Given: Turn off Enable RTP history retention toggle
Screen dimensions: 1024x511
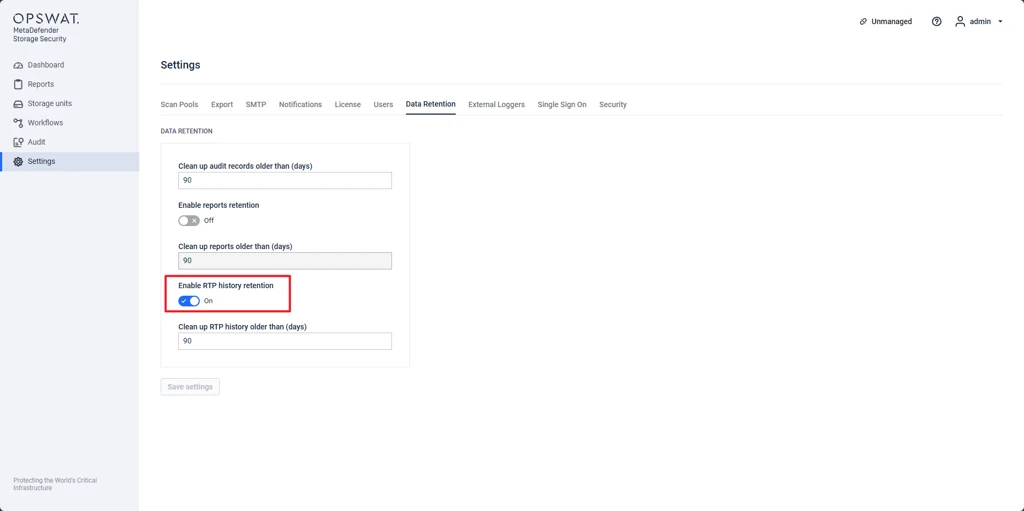Looking at the screenshot, I should [x=189, y=301].
